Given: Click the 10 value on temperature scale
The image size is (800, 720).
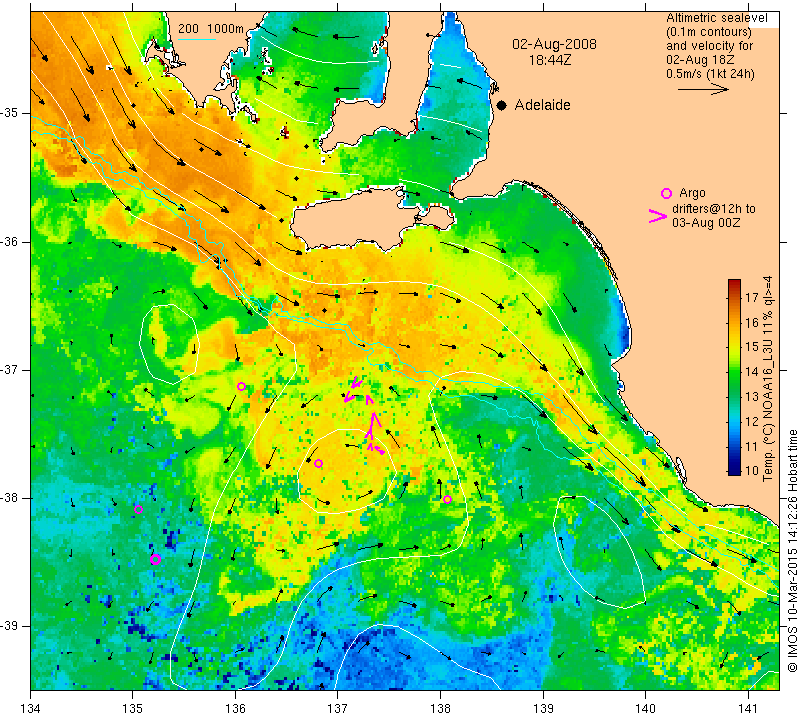Looking at the screenshot, I should [x=752, y=470].
